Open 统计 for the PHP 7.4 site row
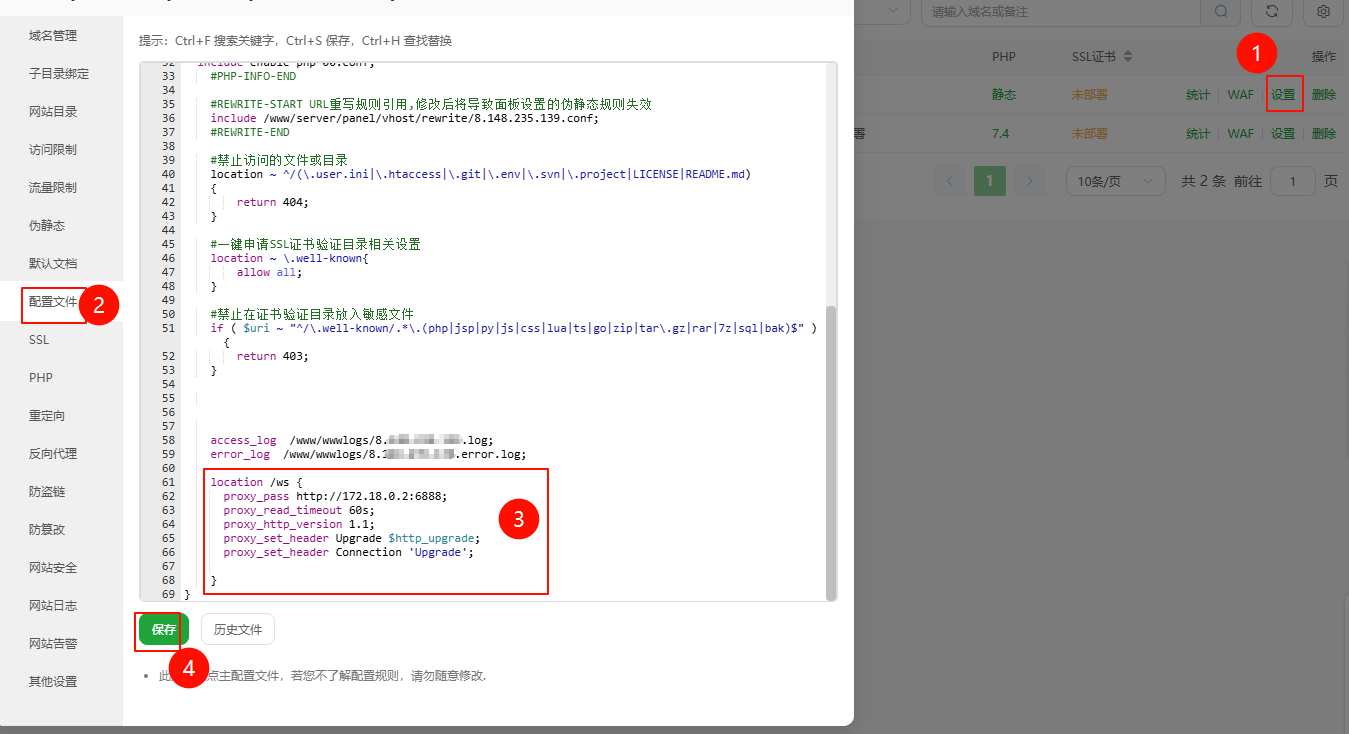Image resolution: width=1349 pixels, height=734 pixels. (x=1198, y=133)
